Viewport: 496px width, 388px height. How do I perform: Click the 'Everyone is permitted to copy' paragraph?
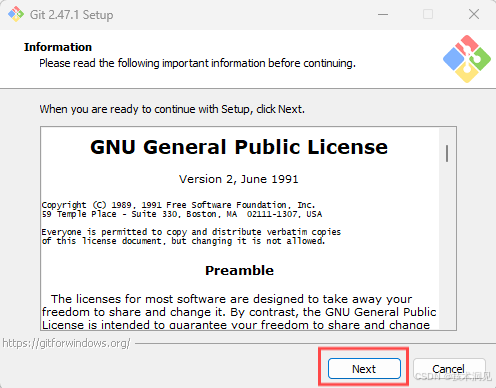[191, 236]
